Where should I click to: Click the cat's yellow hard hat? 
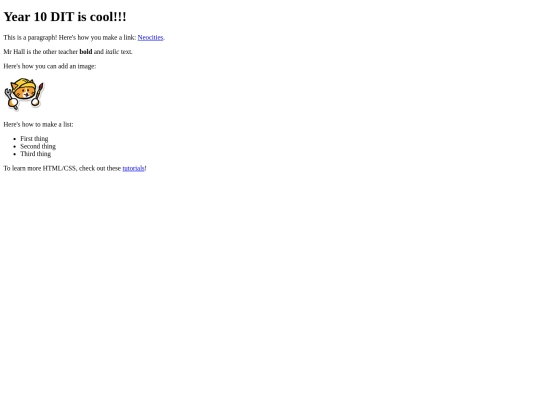click(23, 84)
